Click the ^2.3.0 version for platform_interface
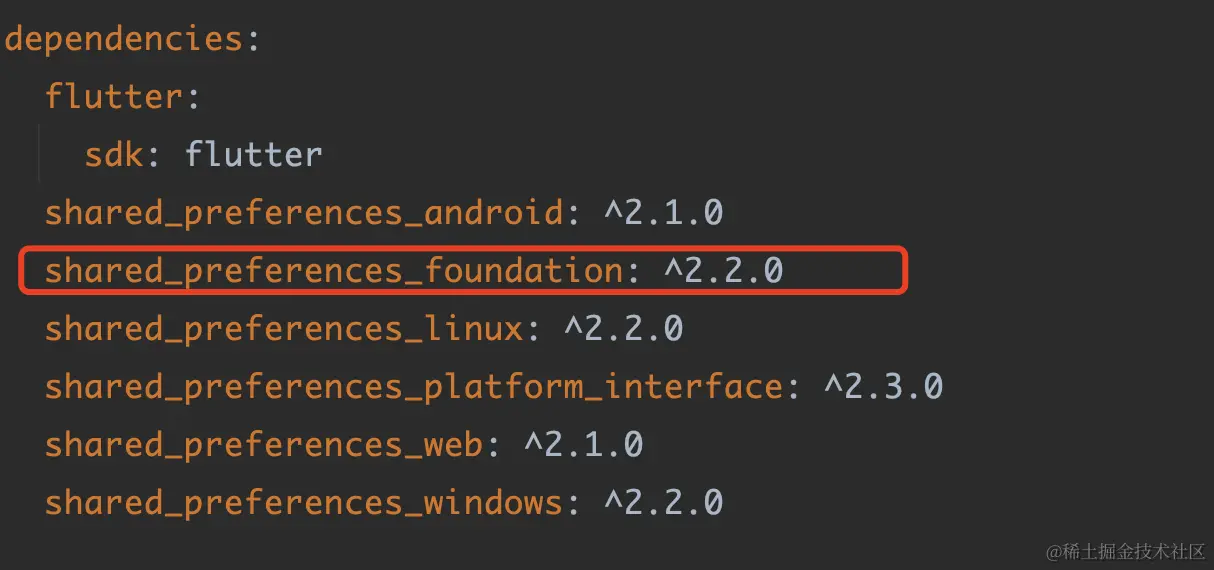Image resolution: width=1214 pixels, height=570 pixels. click(x=883, y=387)
